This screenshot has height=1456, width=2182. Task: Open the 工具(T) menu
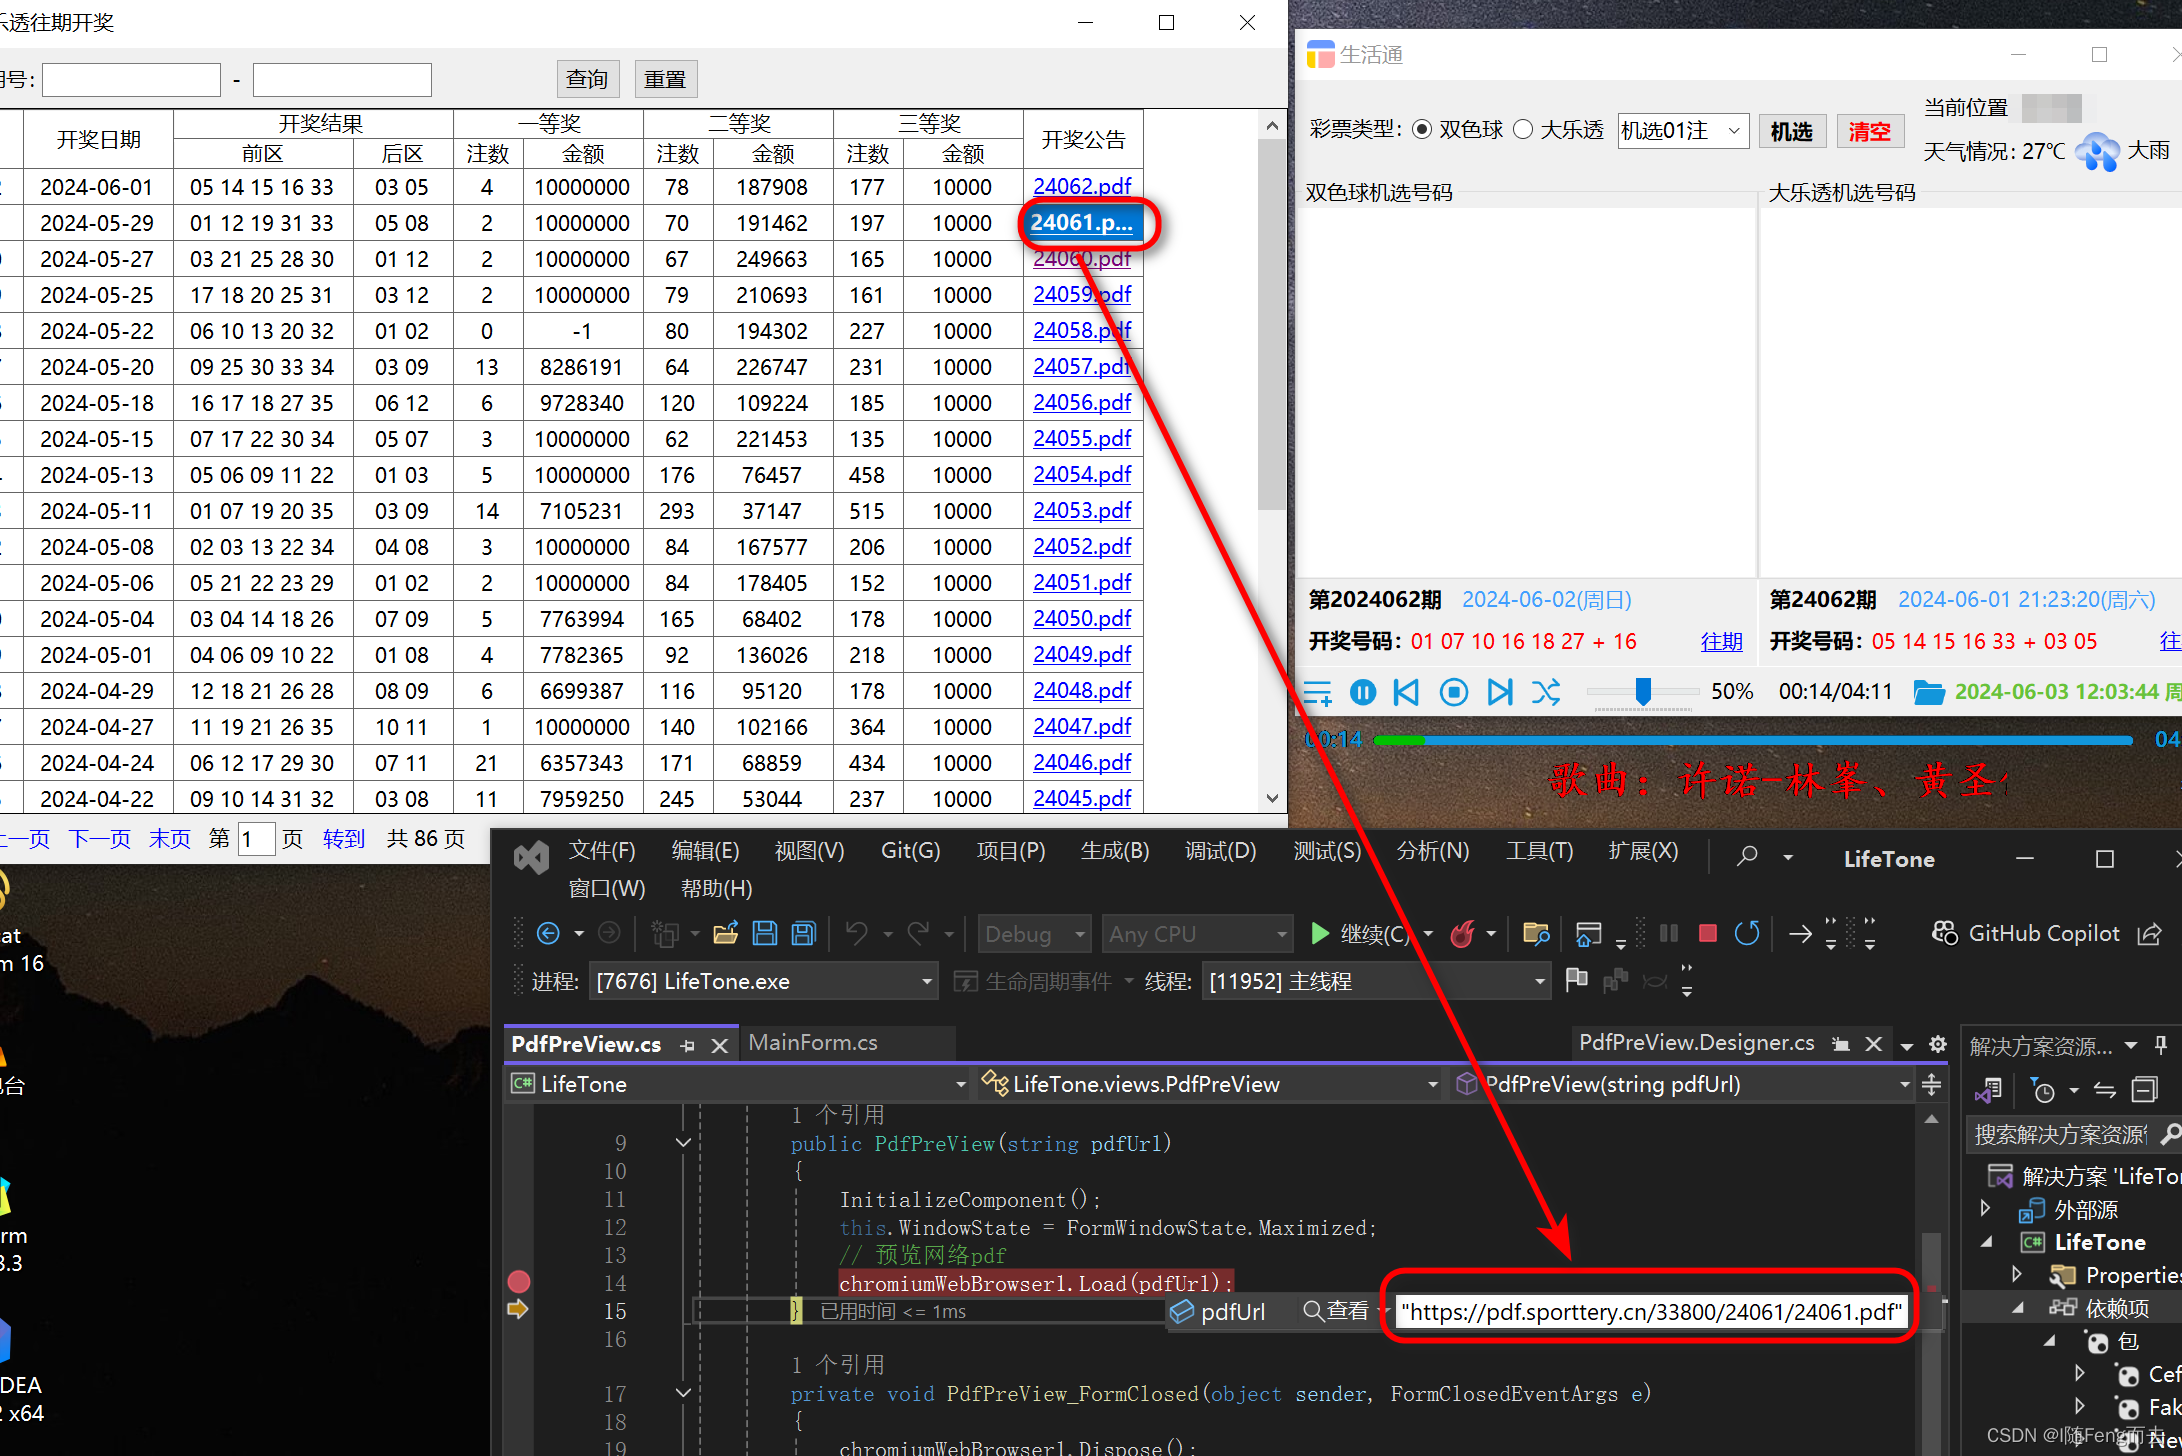[1540, 851]
